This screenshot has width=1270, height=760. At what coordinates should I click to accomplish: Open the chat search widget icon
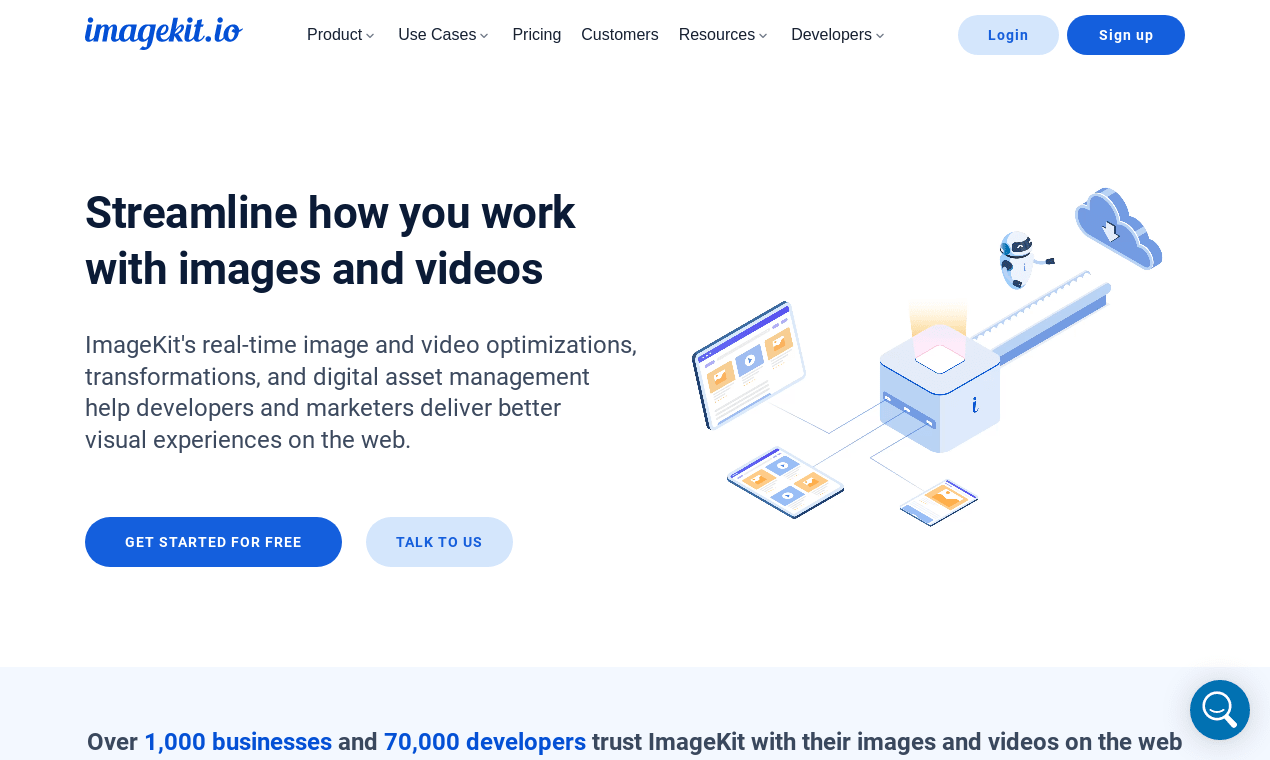click(x=1219, y=710)
